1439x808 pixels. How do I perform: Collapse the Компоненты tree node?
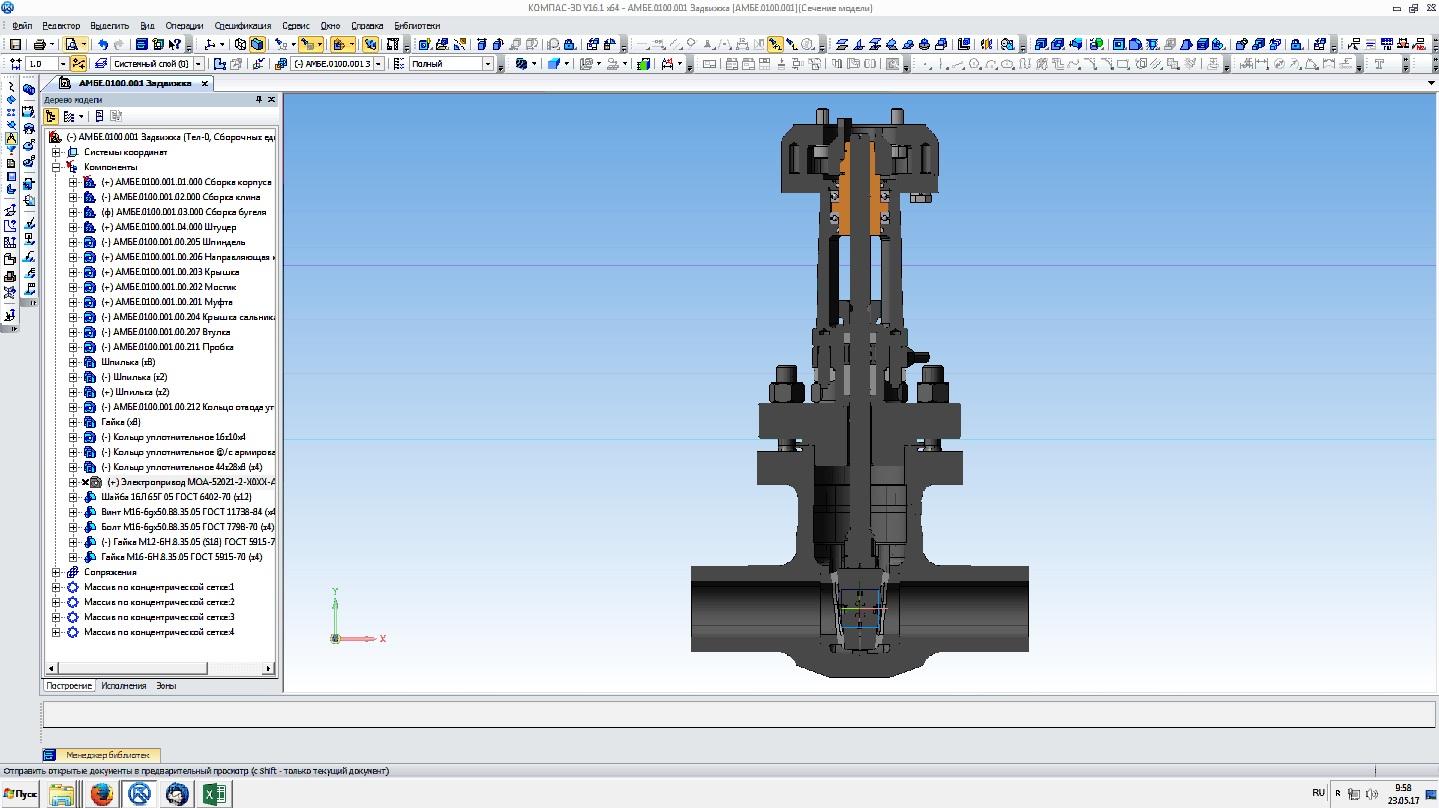pyautogui.click(x=57, y=167)
